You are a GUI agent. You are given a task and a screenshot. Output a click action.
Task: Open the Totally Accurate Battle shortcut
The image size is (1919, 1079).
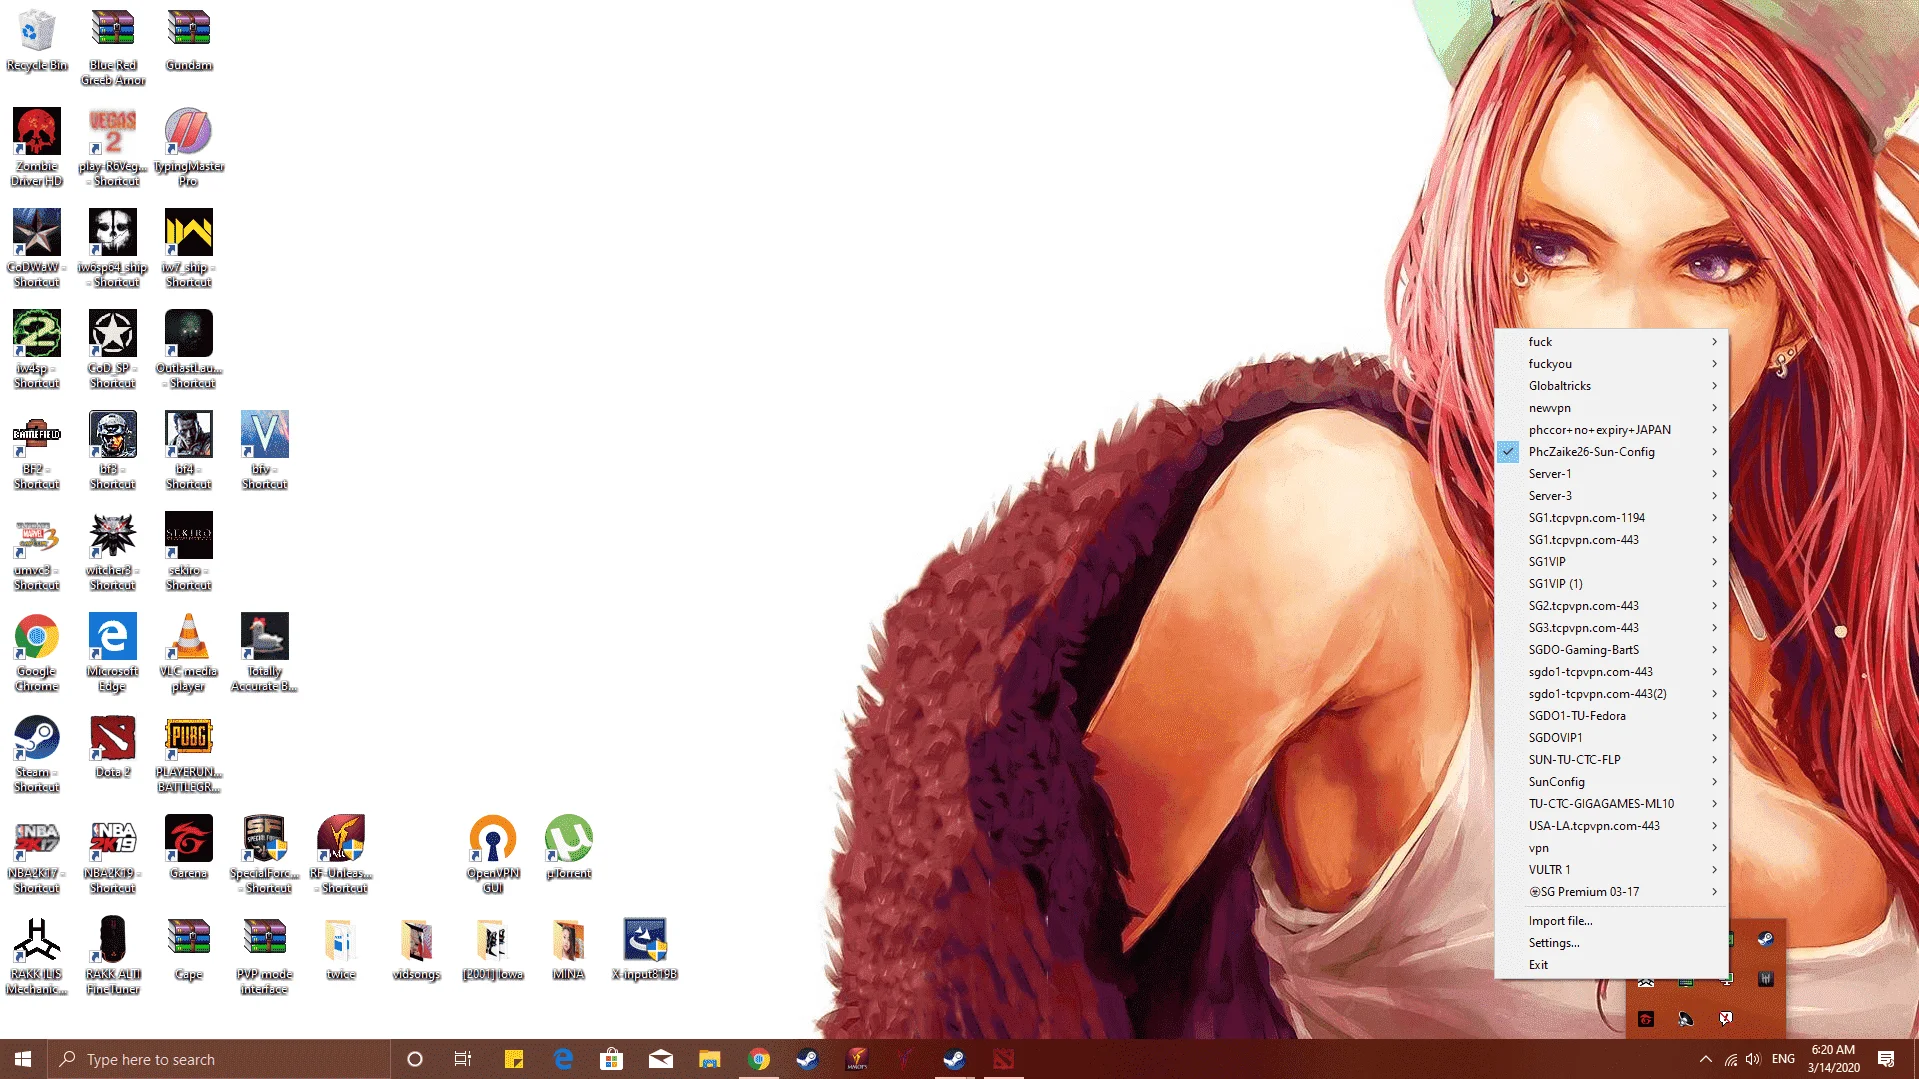click(x=265, y=651)
